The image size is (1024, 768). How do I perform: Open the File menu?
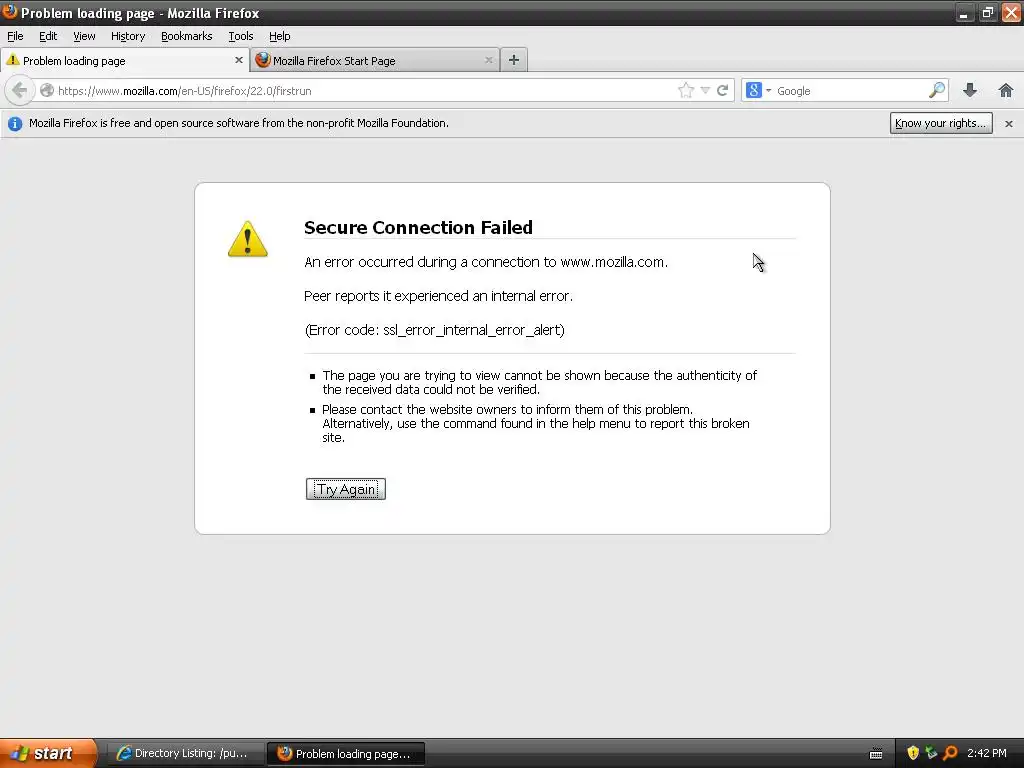[15, 36]
